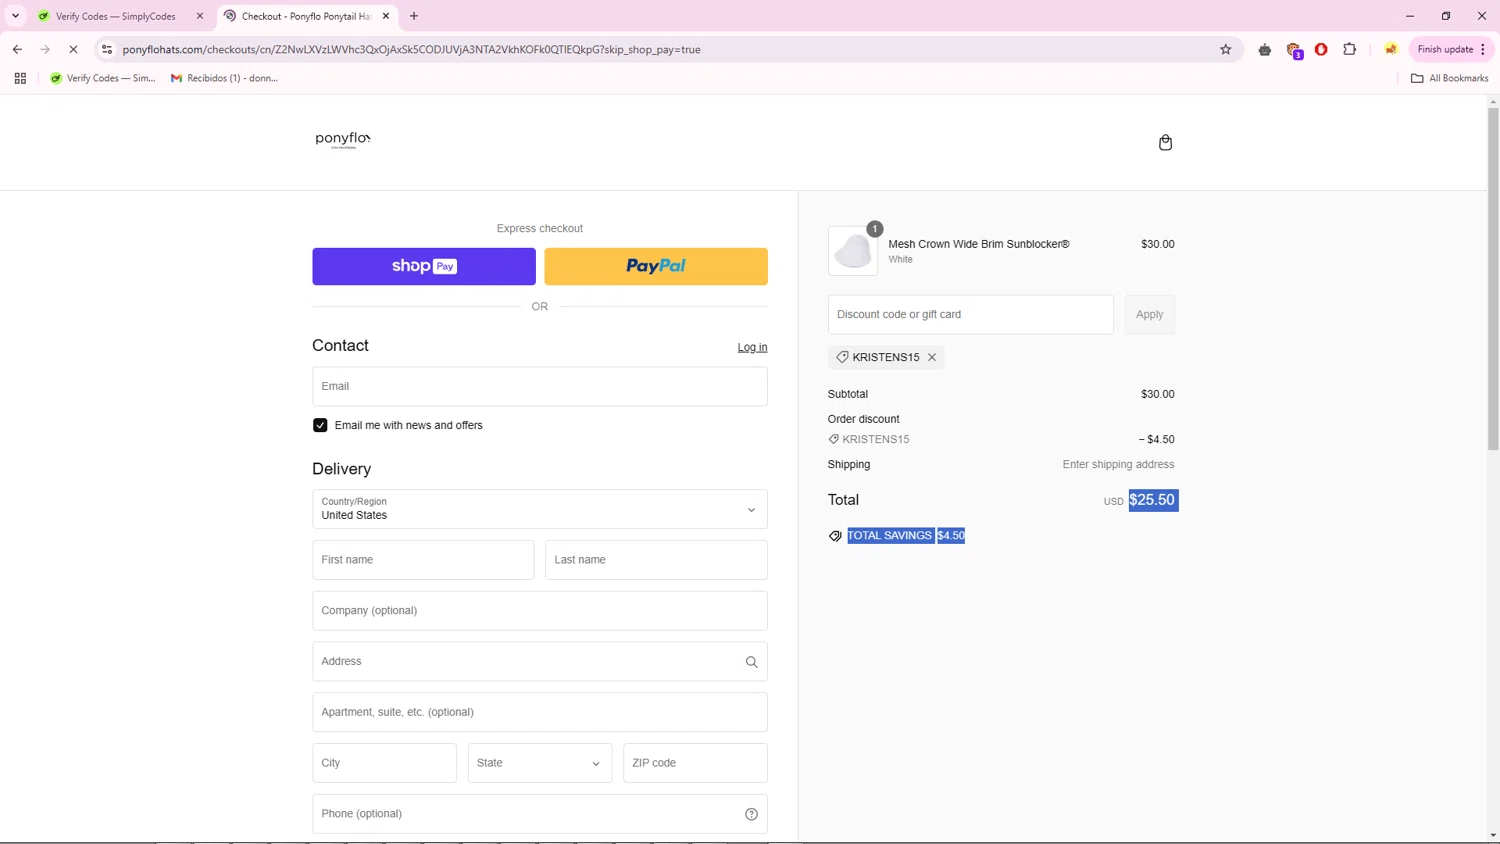Click the Express checkout heading
1500x844 pixels.
(539, 228)
